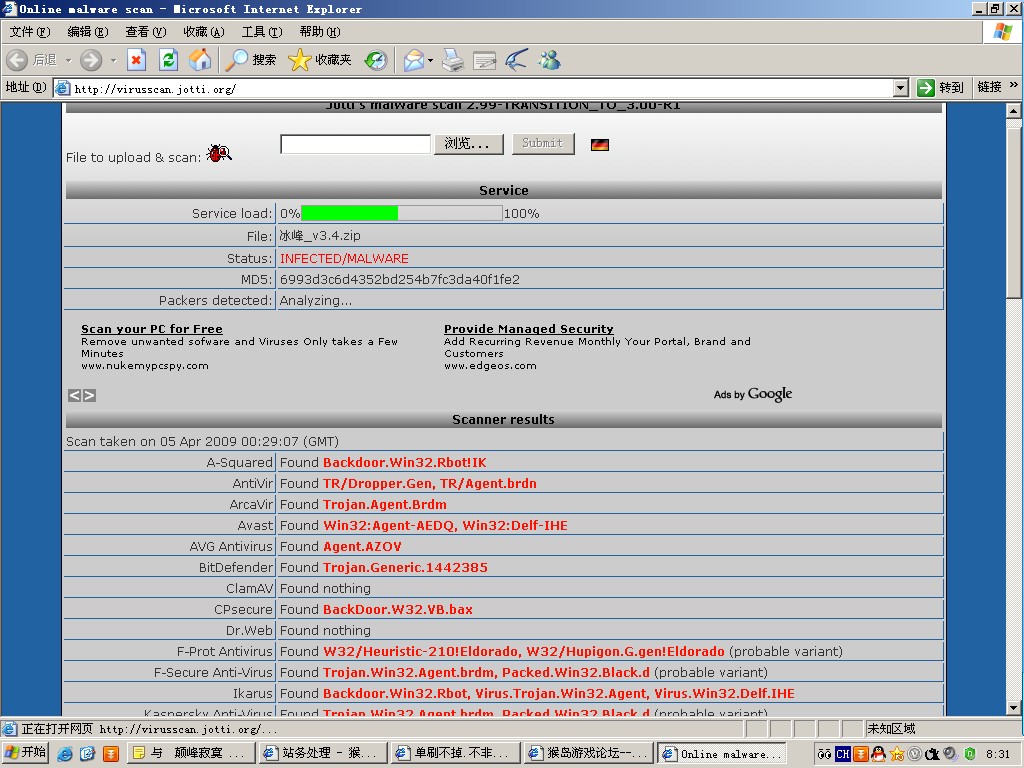This screenshot has width=1024, height=768.
Task: Click the Edit toolbar icon beside printer
Action: point(485,61)
